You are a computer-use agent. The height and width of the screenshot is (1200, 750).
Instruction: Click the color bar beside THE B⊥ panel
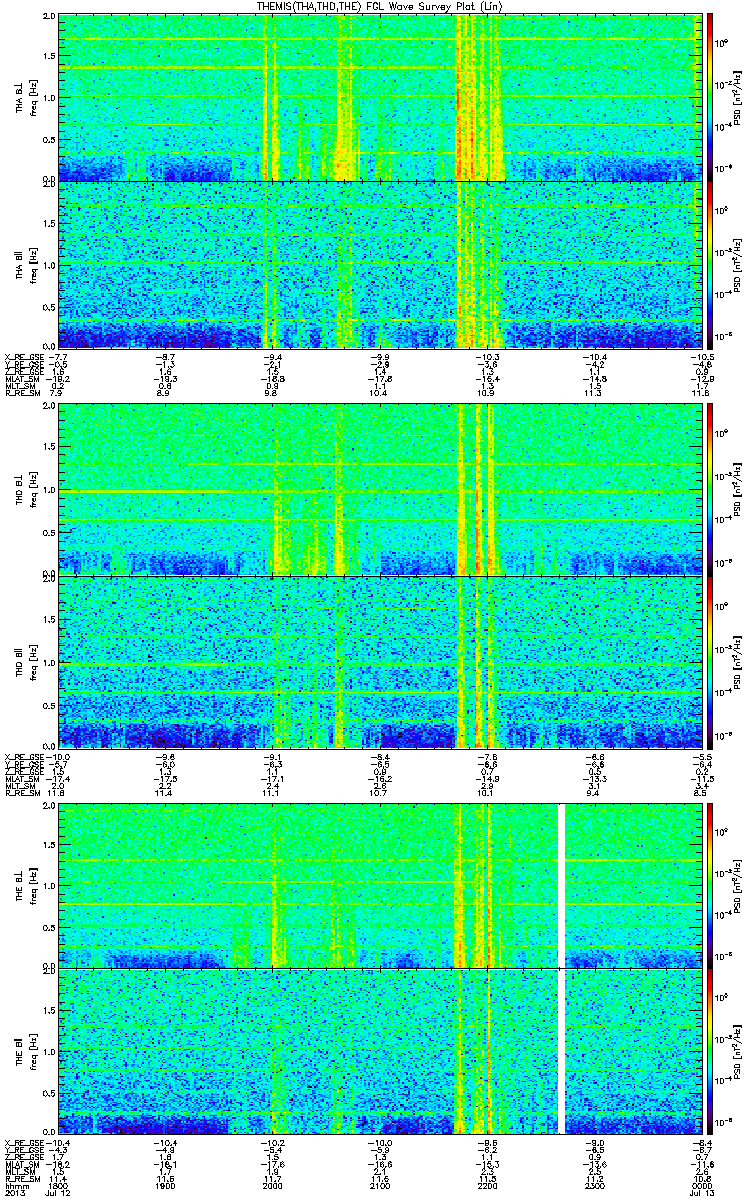[710, 884]
